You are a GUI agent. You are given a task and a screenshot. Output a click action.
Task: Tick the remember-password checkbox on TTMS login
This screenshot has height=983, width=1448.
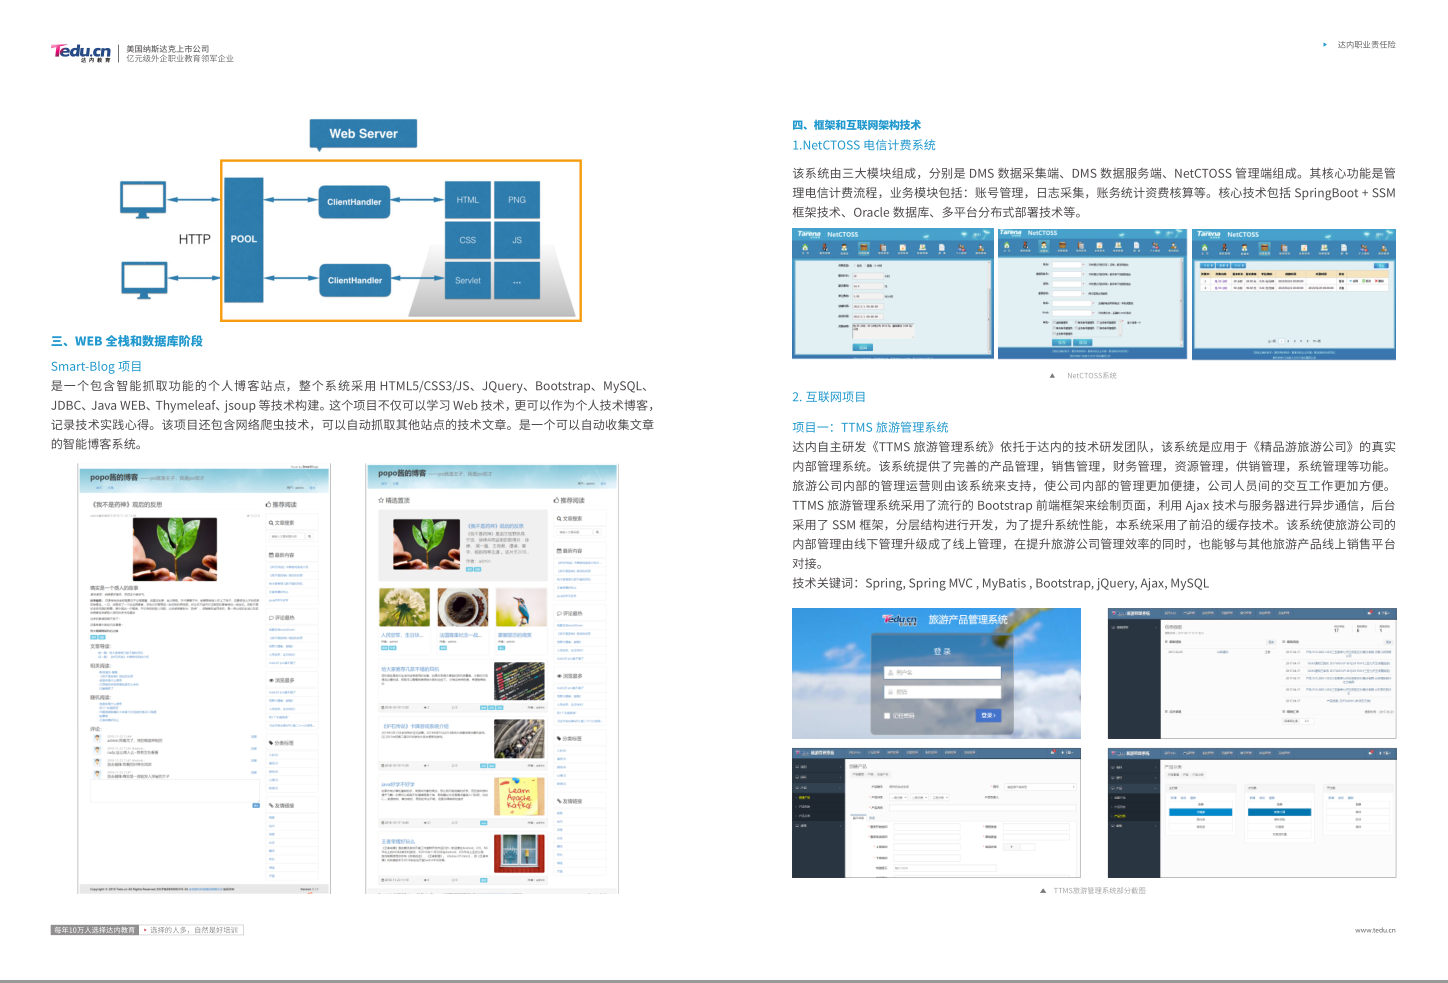tap(887, 716)
